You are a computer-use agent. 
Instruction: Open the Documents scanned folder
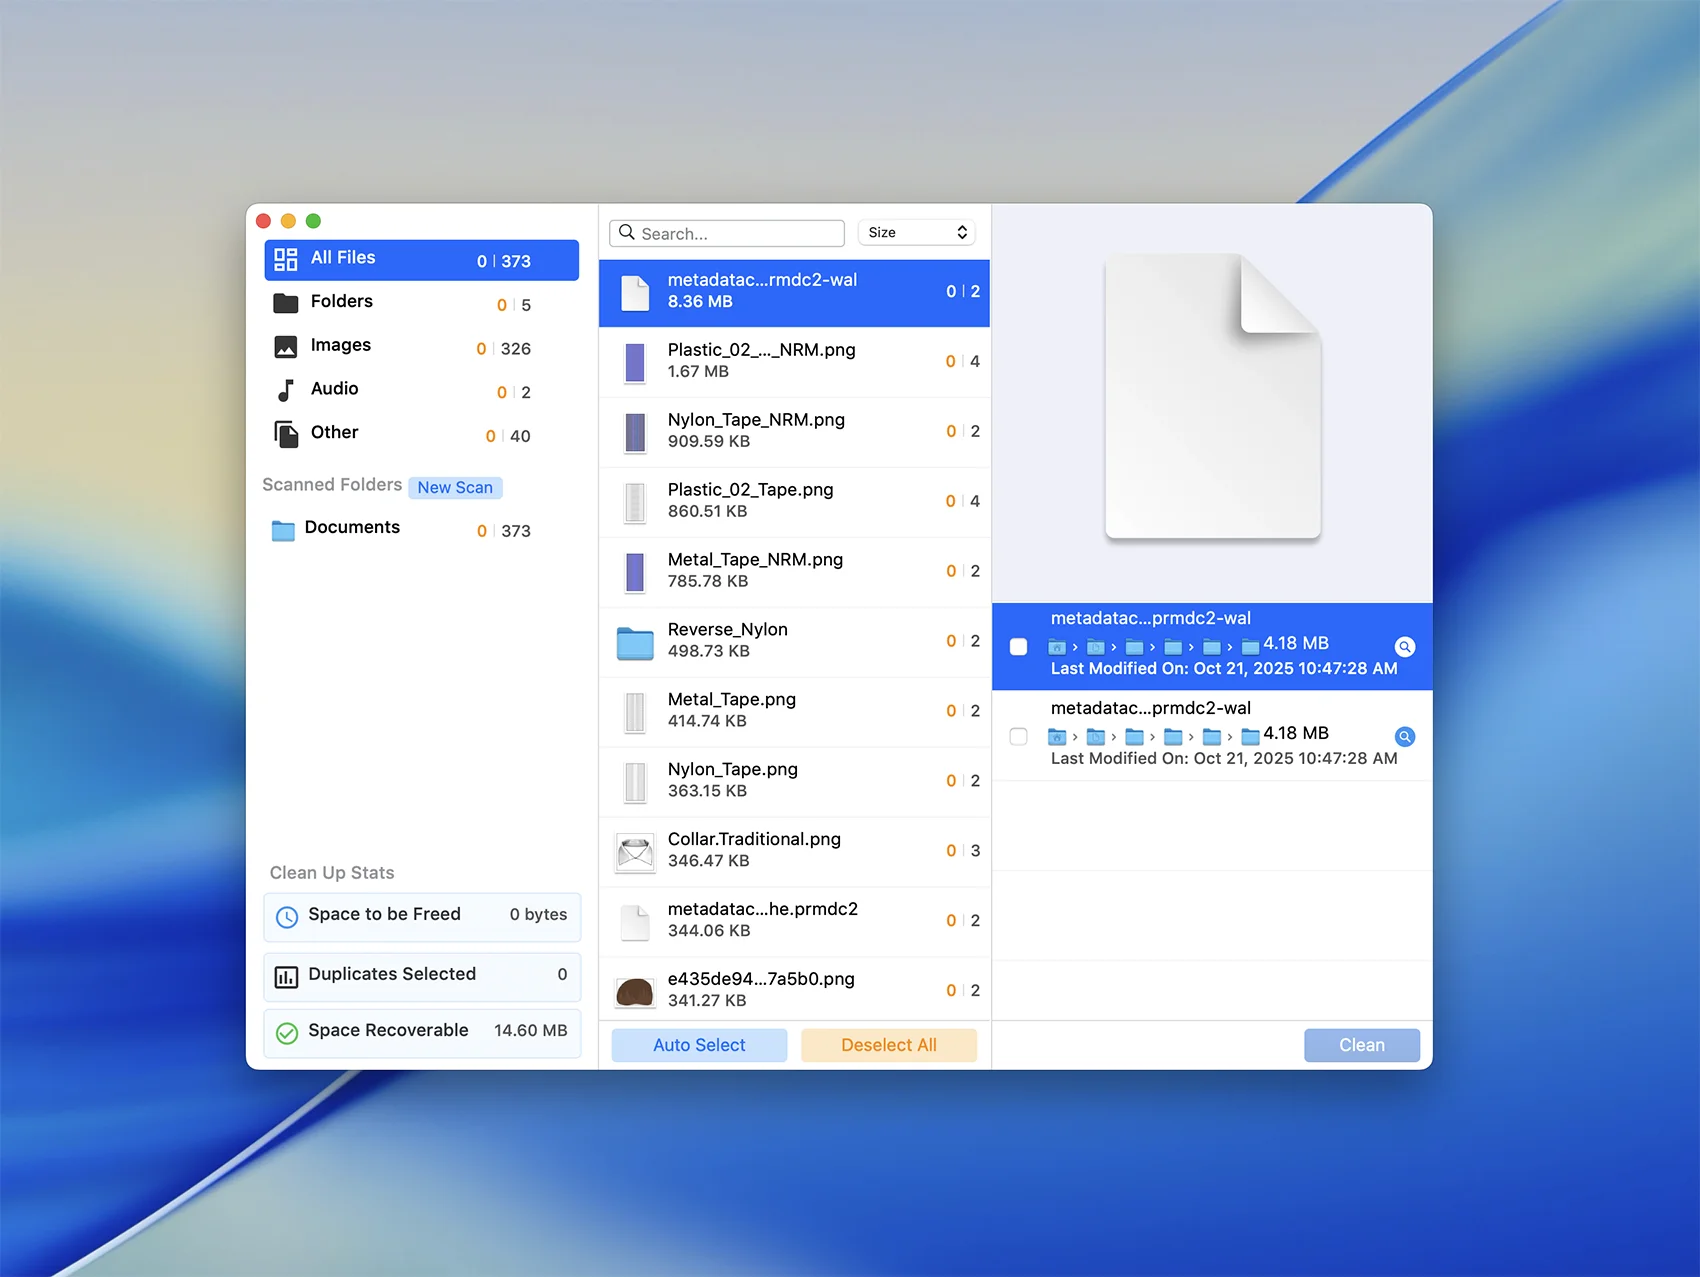tap(351, 528)
